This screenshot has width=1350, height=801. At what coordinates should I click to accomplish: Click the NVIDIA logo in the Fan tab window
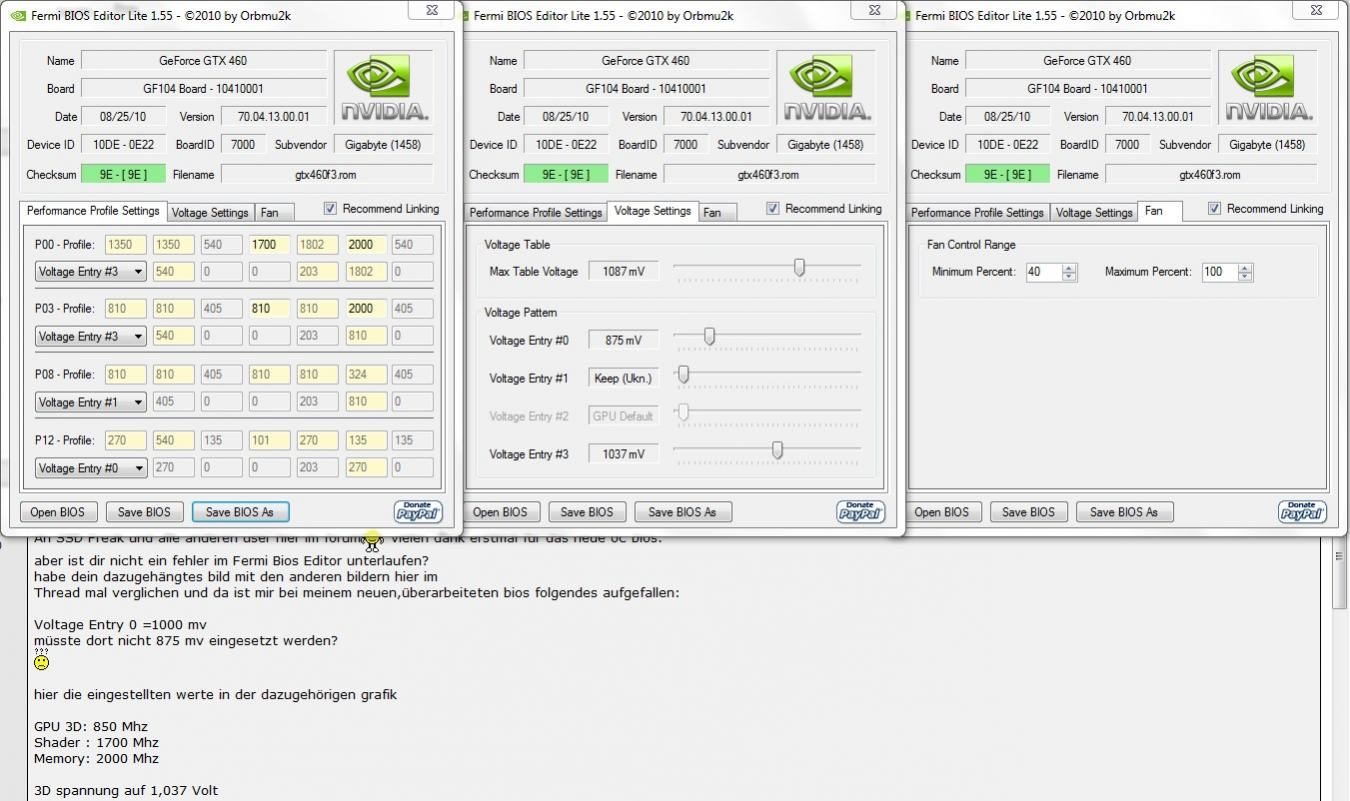click(x=1268, y=88)
